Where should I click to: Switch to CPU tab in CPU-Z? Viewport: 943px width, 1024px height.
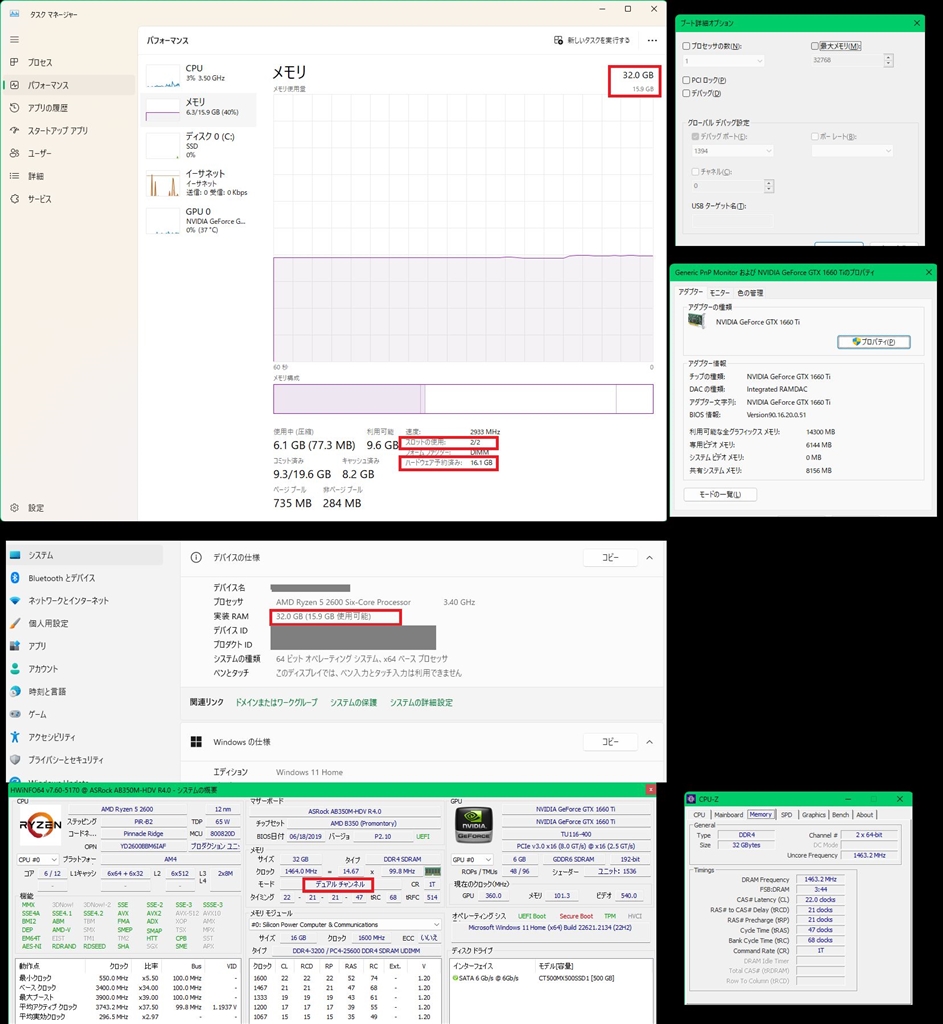[x=699, y=815]
